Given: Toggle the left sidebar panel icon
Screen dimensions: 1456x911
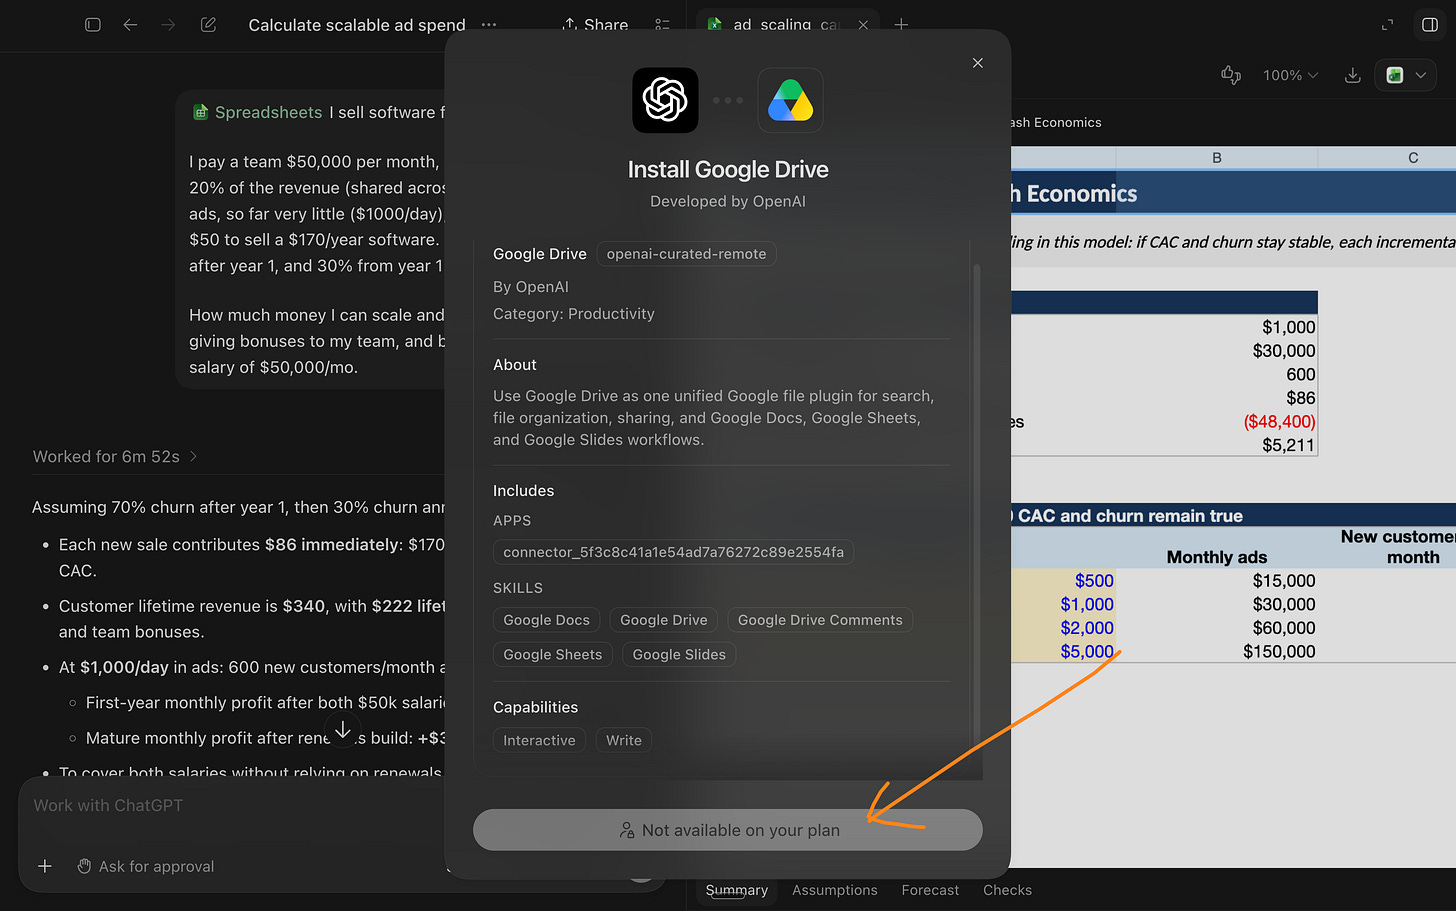Looking at the screenshot, I should [x=93, y=25].
